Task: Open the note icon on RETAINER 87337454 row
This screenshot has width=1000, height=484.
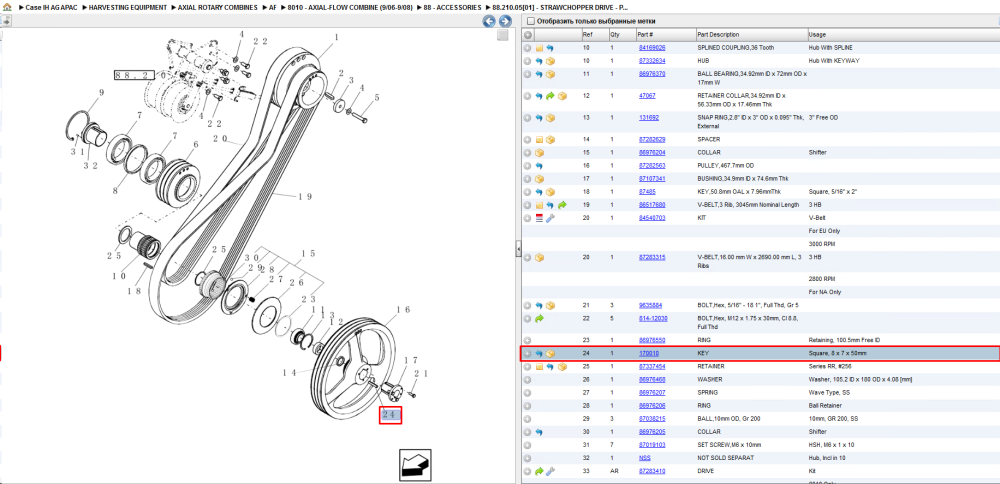Action: (539, 367)
